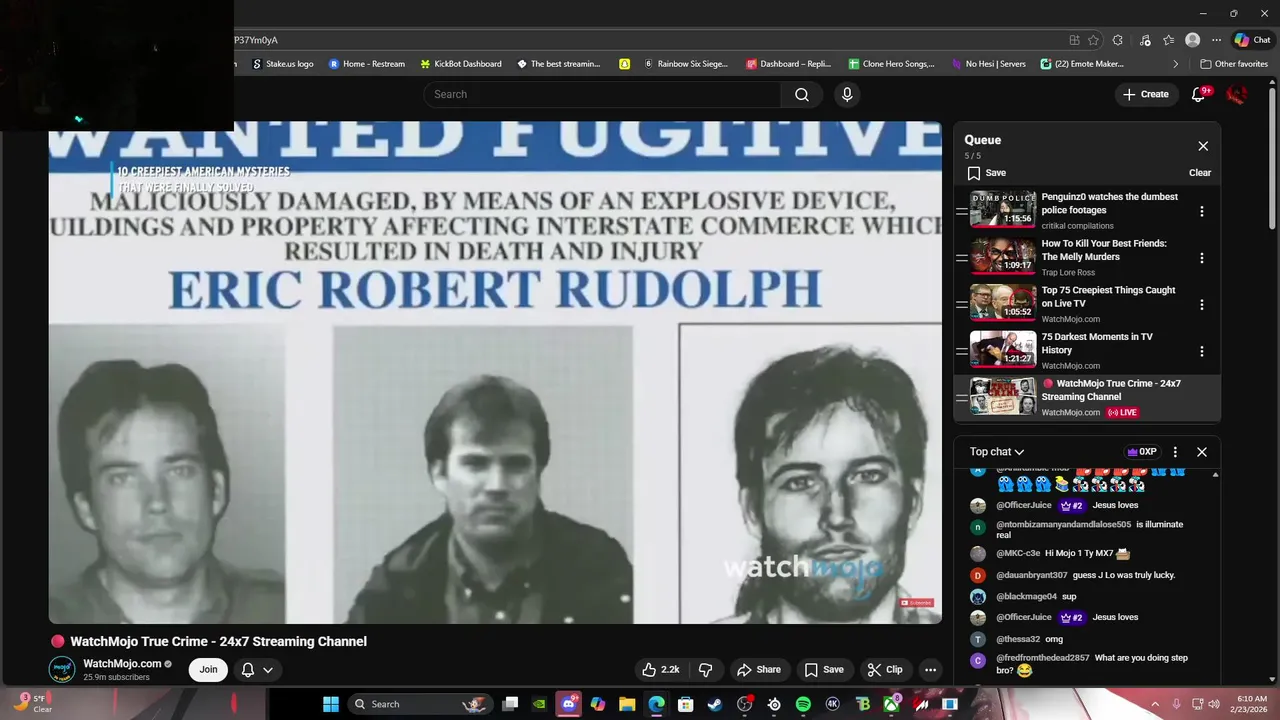The image size is (1280, 720).
Task: Open Rainbow Six Siege bookmark
Action: point(686,64)
